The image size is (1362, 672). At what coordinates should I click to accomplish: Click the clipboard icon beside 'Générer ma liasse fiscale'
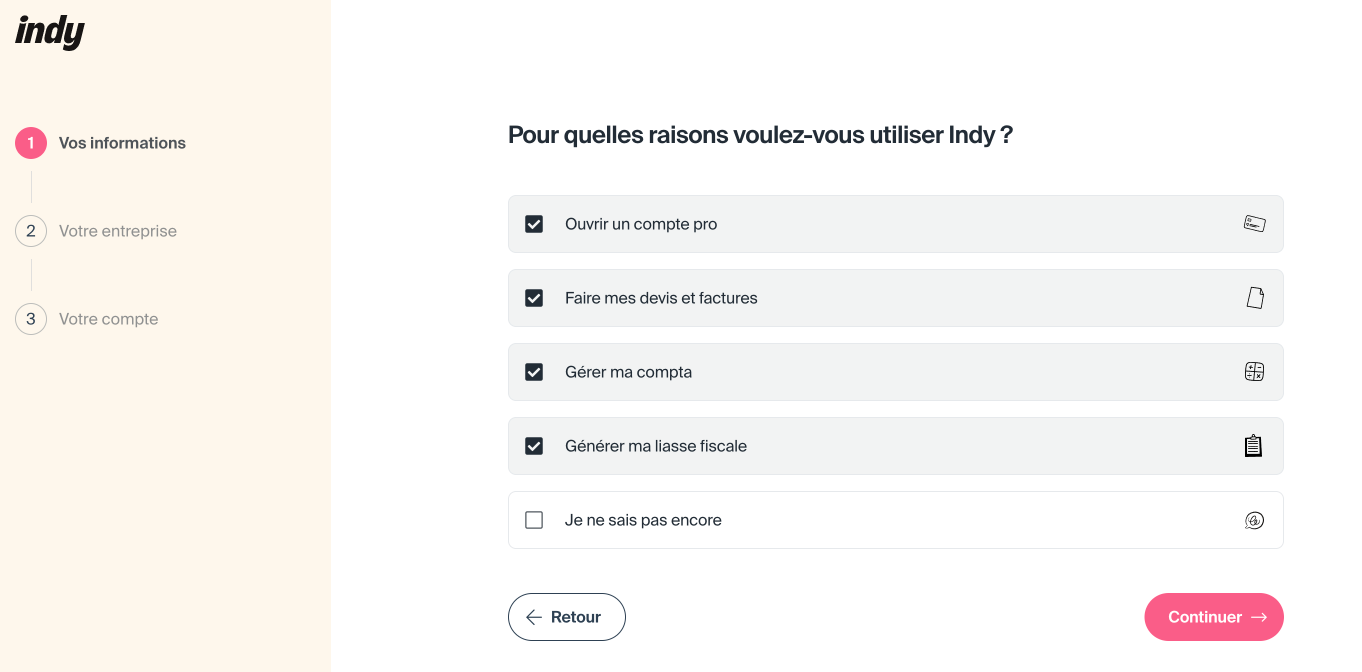[x=1254, y=445]
